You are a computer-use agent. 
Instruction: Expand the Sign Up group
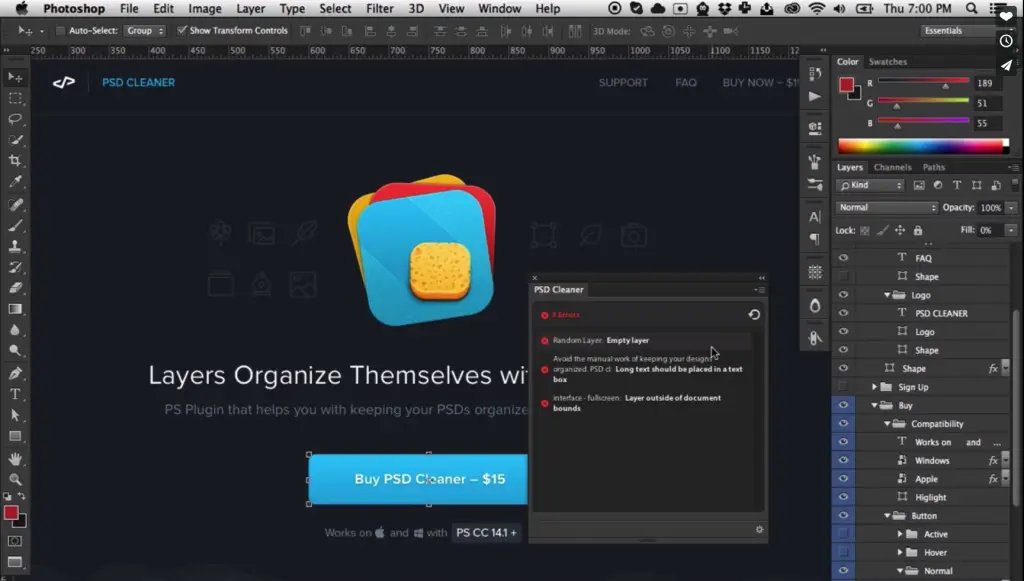coord(874,387)
